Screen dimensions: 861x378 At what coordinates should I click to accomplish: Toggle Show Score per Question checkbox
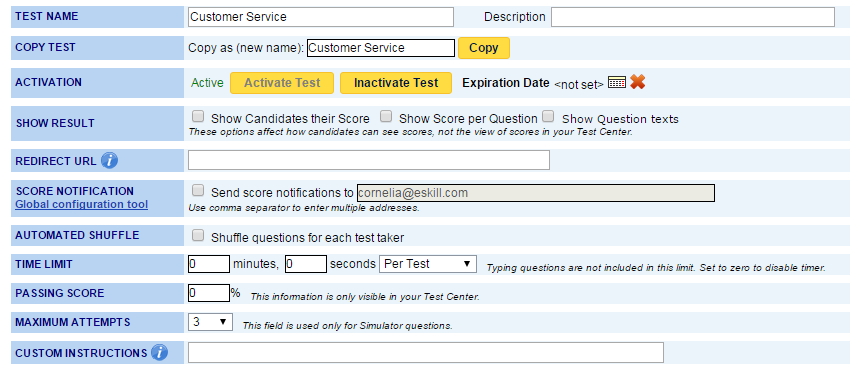[x=386, y=116]
